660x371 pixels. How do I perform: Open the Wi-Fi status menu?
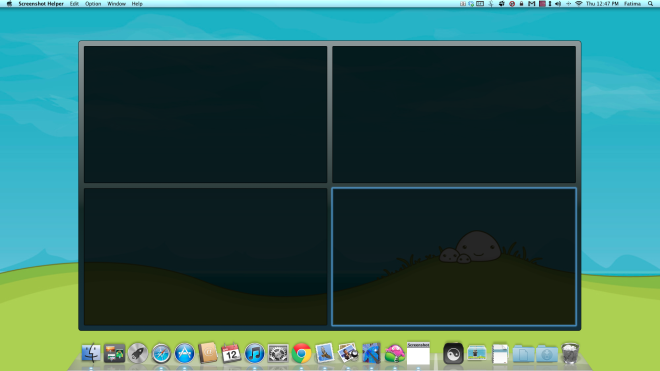579,4
